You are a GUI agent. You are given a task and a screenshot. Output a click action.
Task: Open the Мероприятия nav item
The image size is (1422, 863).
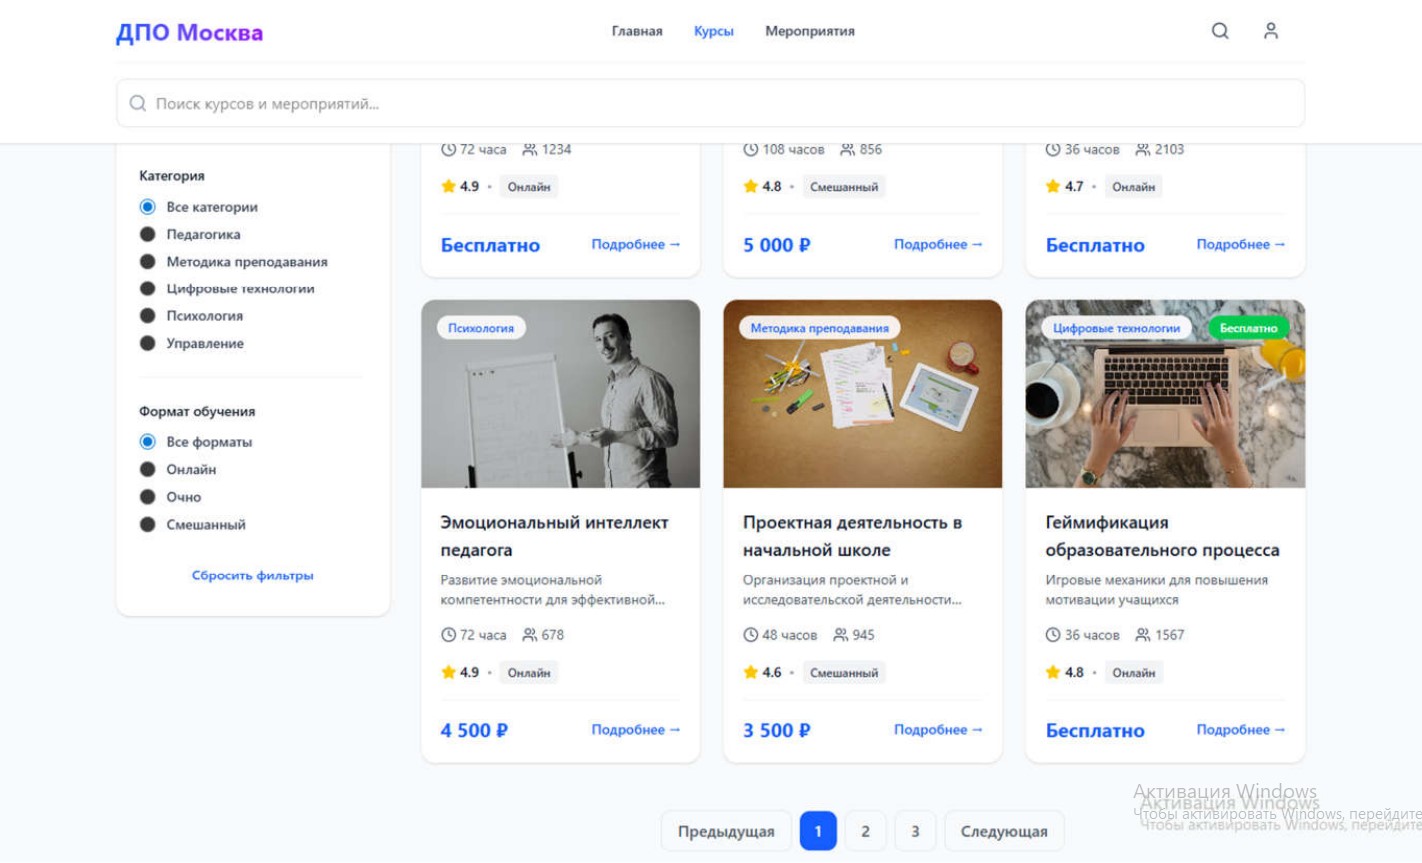pos(810,31)
